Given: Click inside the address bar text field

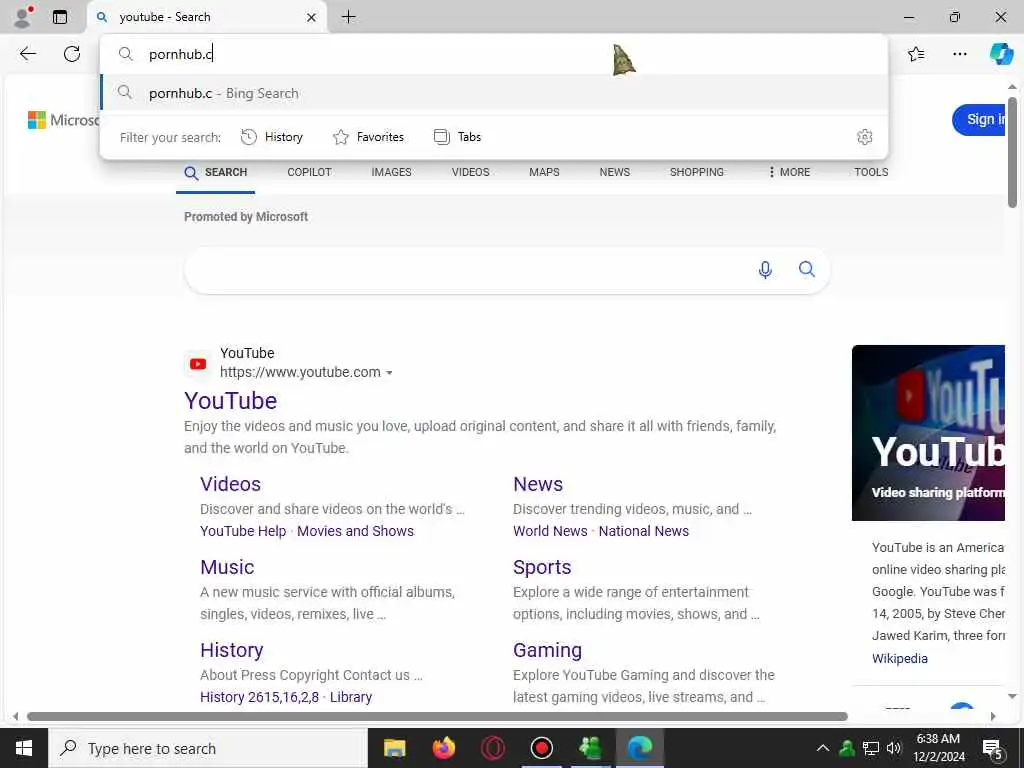Looking at the screenshot, I should (494, 54).
